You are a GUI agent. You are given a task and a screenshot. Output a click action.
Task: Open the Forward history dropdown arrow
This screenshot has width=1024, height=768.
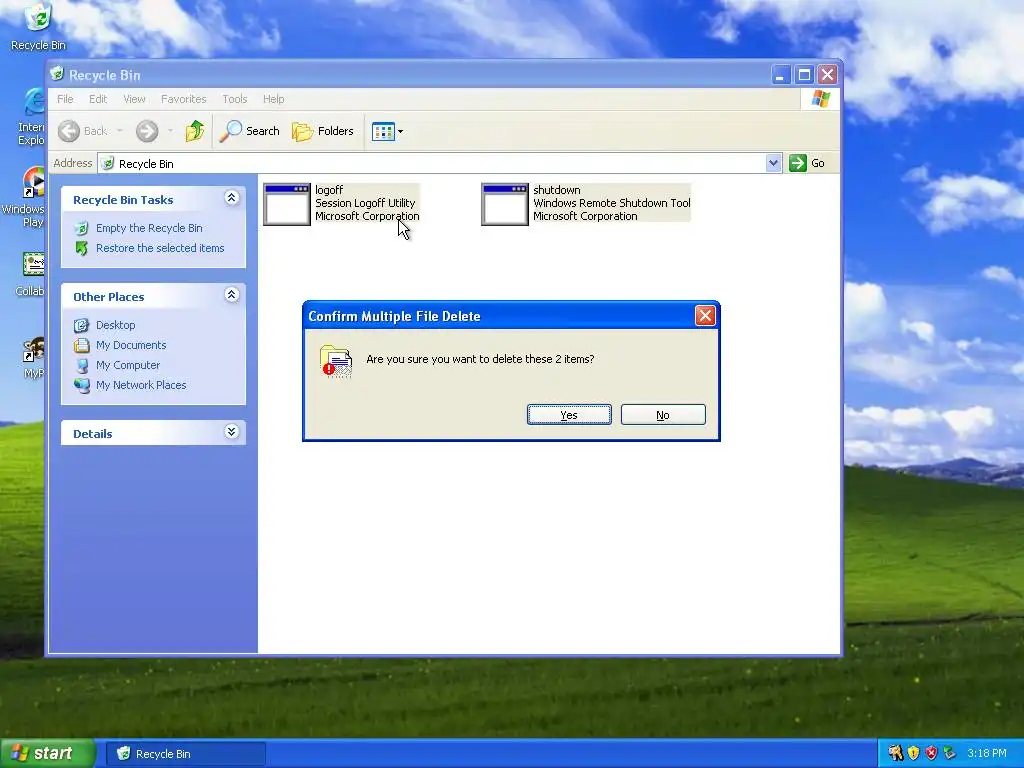pos(170,131)
